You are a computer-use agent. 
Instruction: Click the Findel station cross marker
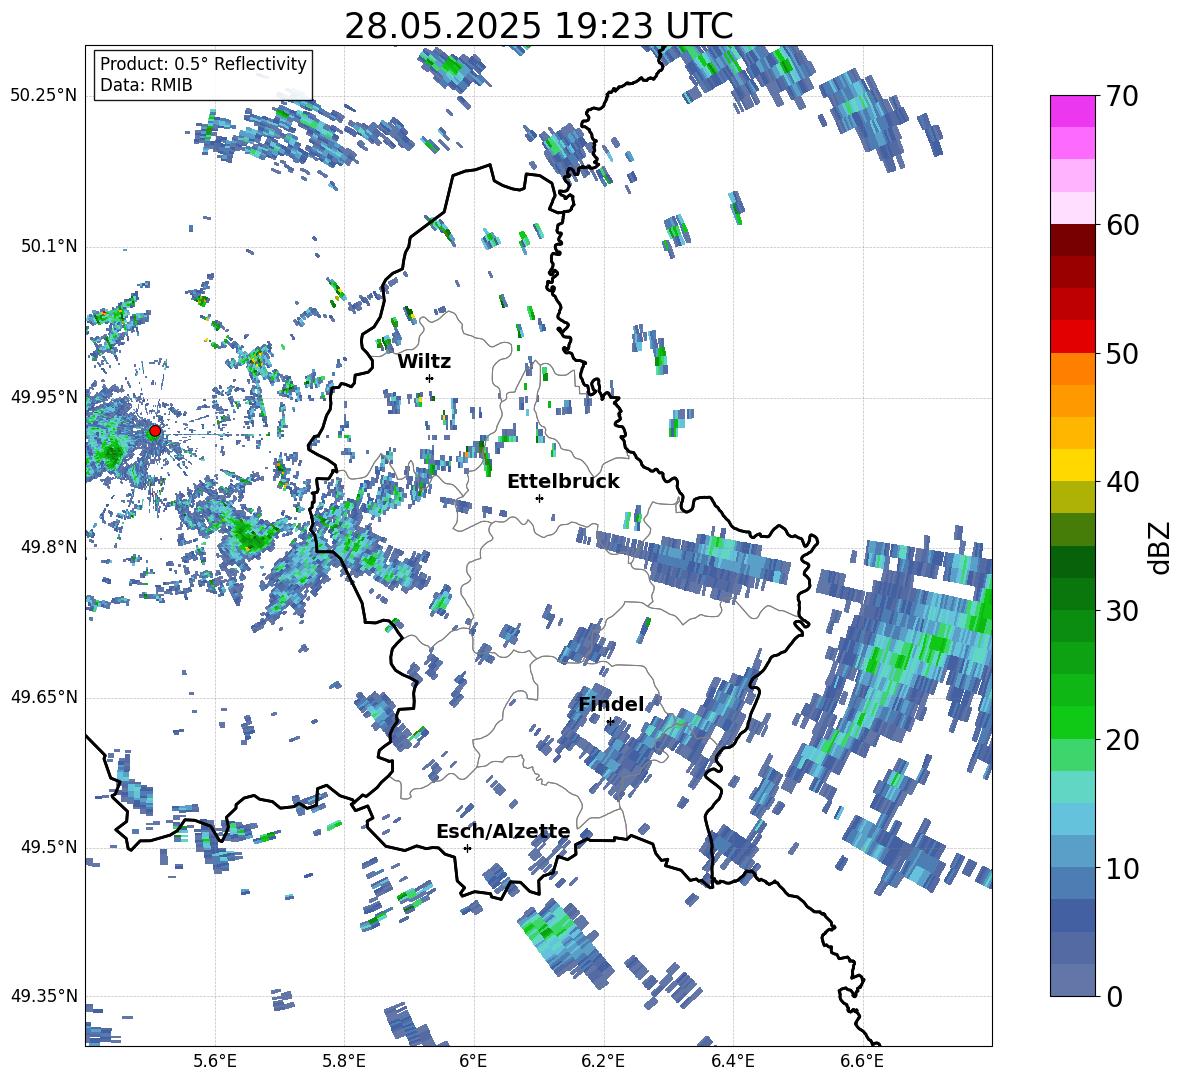610,722
